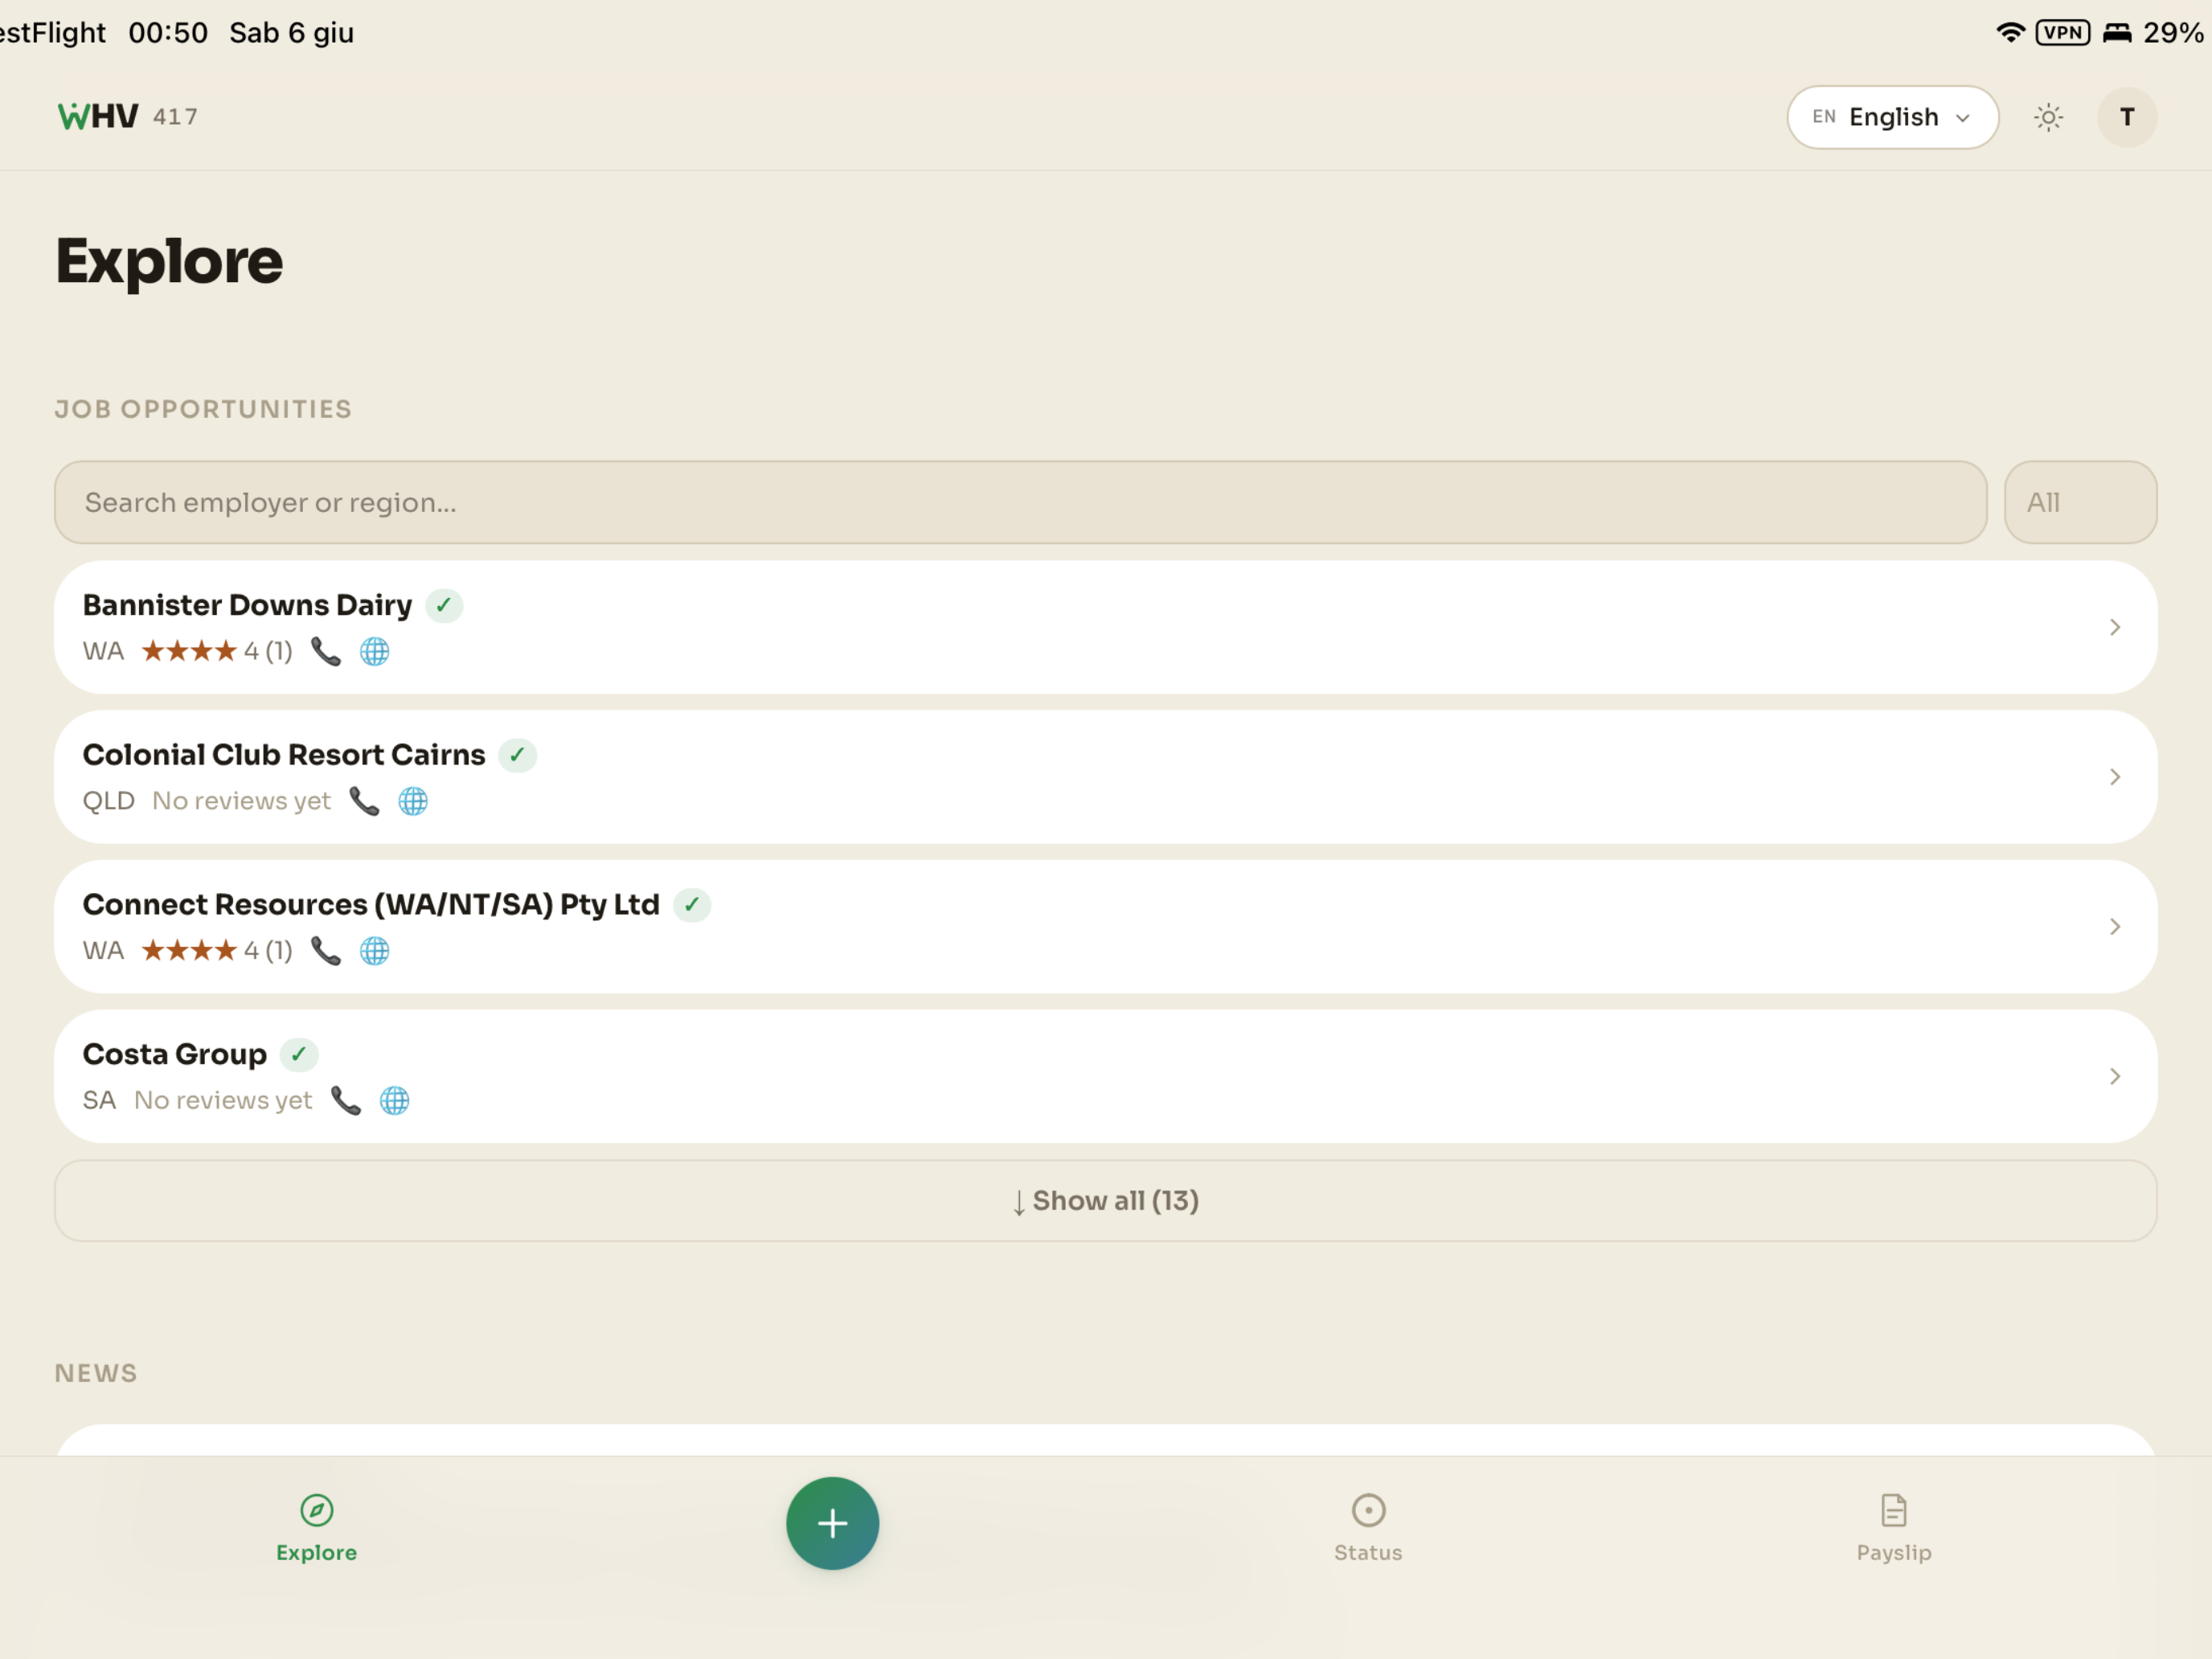Image resolution: width=2212 pixels, height=1659 pixels.
Task: Tap verified badge next to Colonial Club Resort Cairns
Action: pos(517,755)
